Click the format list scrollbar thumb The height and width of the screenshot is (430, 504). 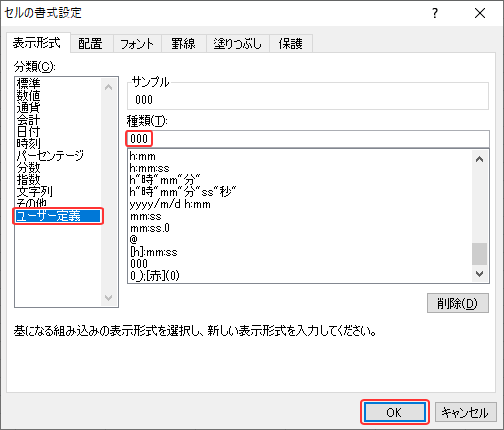480,254
